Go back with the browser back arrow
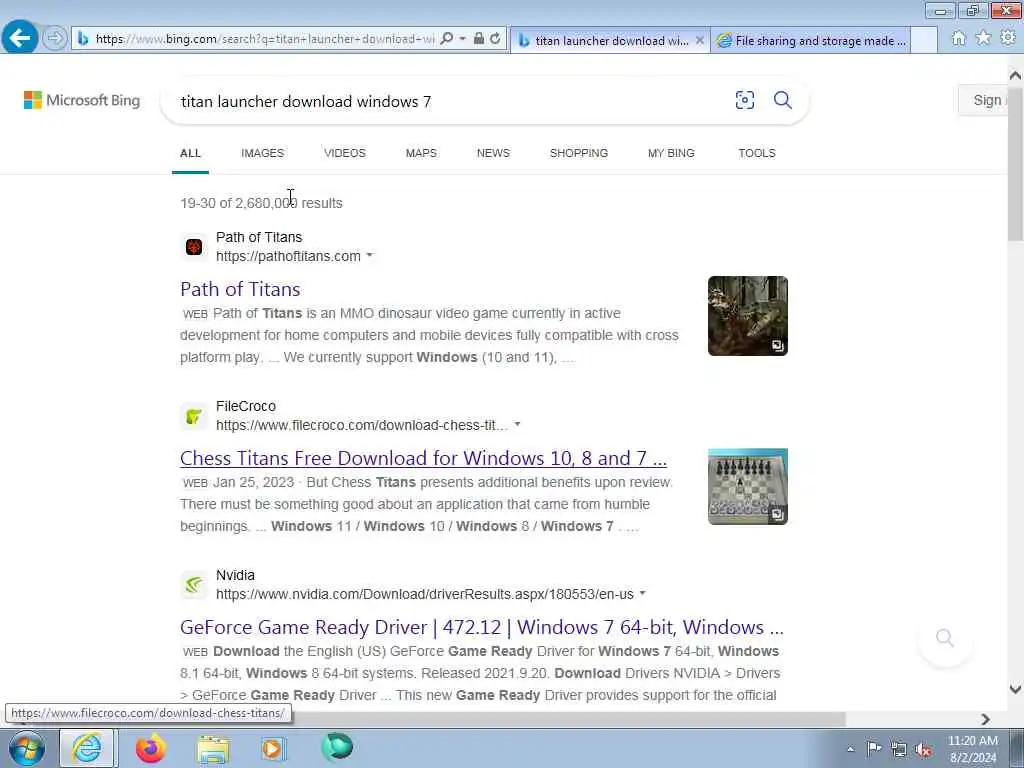Screen dimensions: 1024x768 point(20,38)
